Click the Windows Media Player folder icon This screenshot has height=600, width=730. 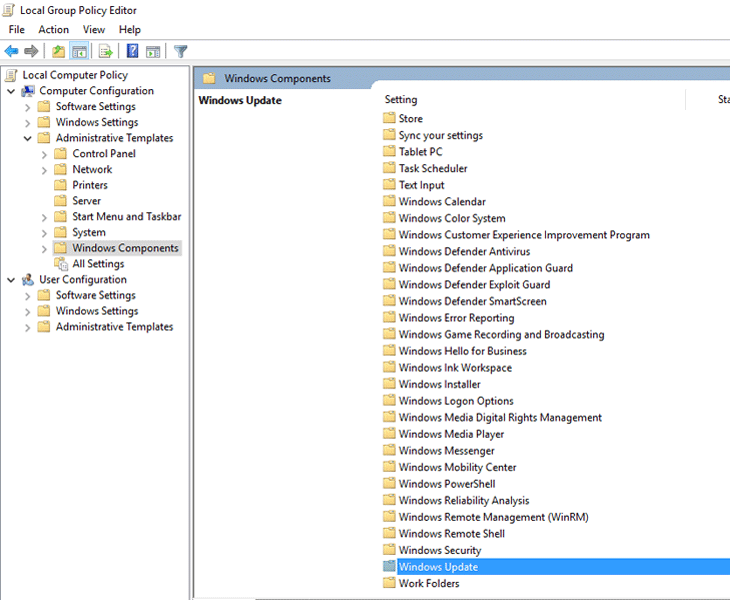(x=389, y=434)
